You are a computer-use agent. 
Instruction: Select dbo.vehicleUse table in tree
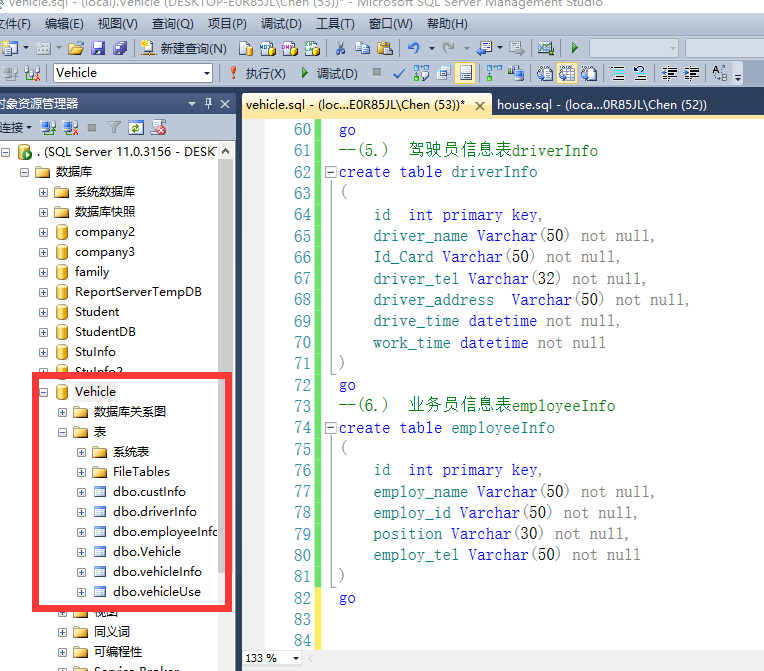(x=157, y=592)
